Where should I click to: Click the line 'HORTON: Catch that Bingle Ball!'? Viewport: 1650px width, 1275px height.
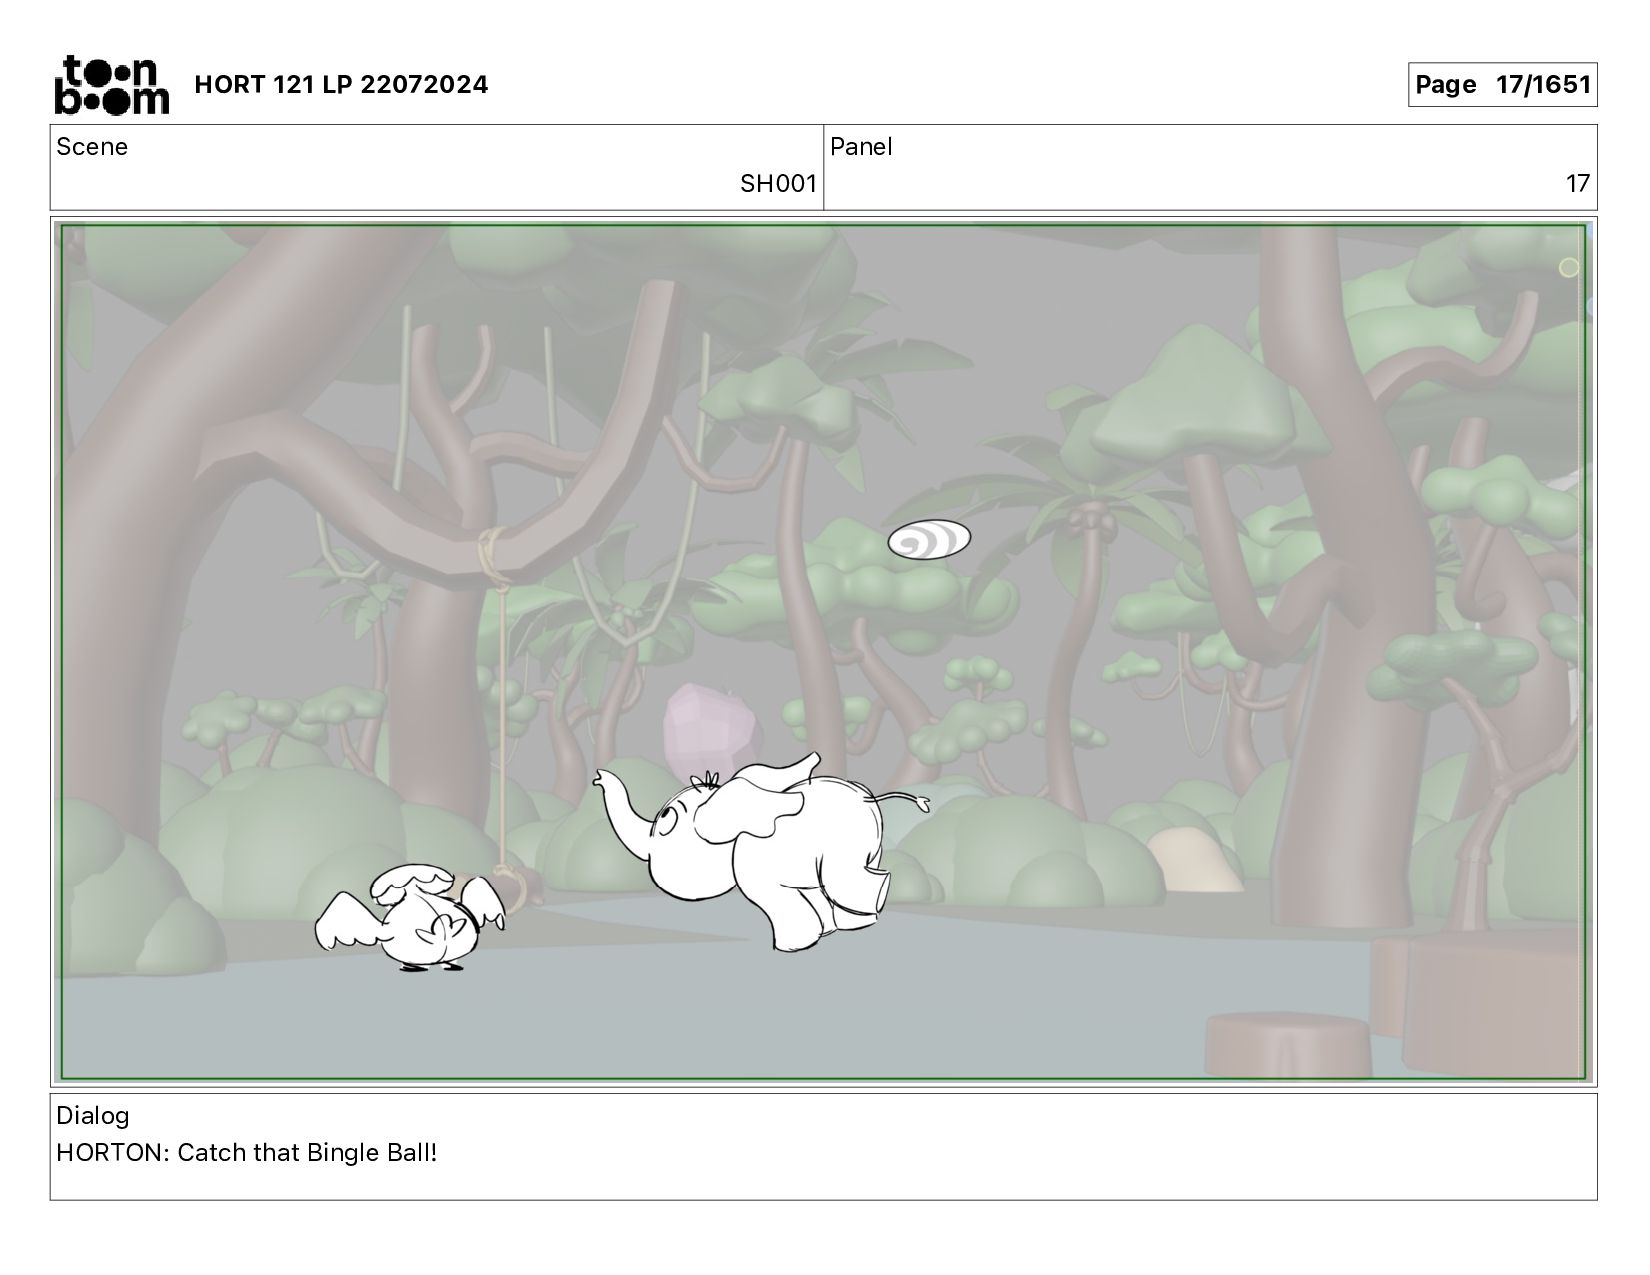(x=247, y=1153)
